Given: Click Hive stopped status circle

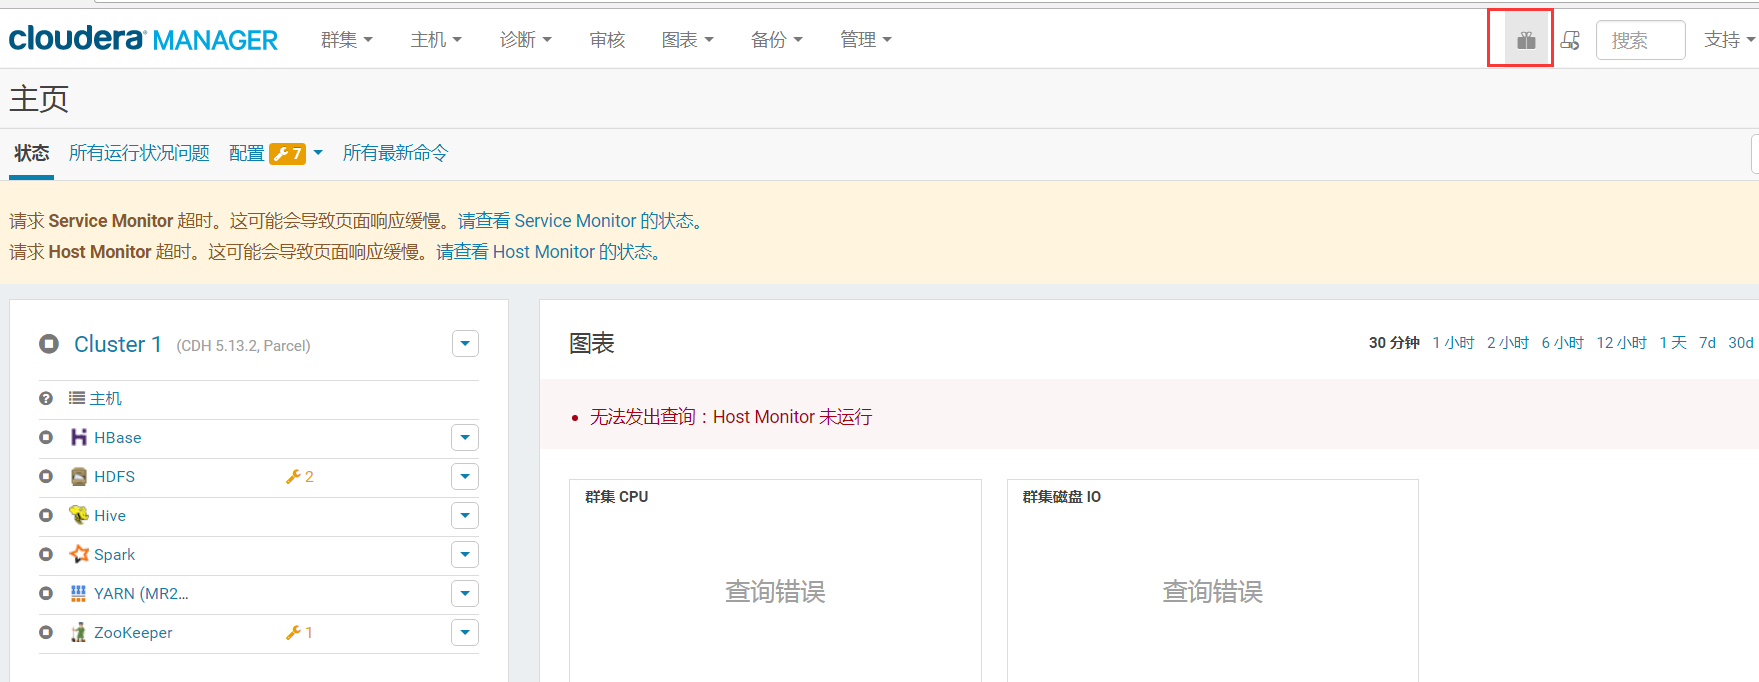Looking at the screenshot, I should pyautogui.click(x=46, y=515).
